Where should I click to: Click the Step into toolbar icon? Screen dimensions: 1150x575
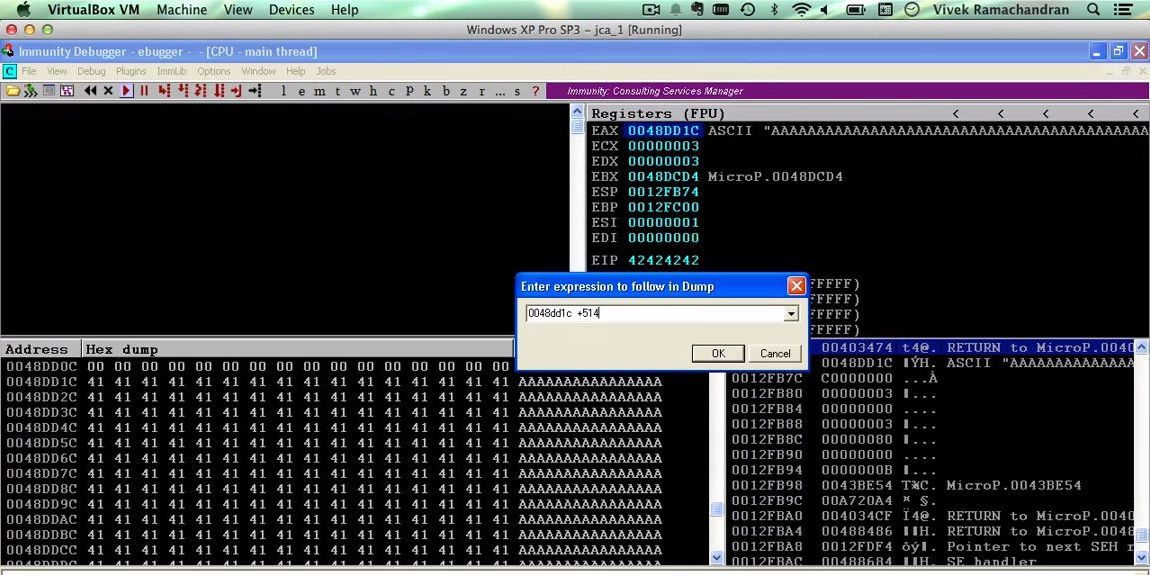coord(164,91)
